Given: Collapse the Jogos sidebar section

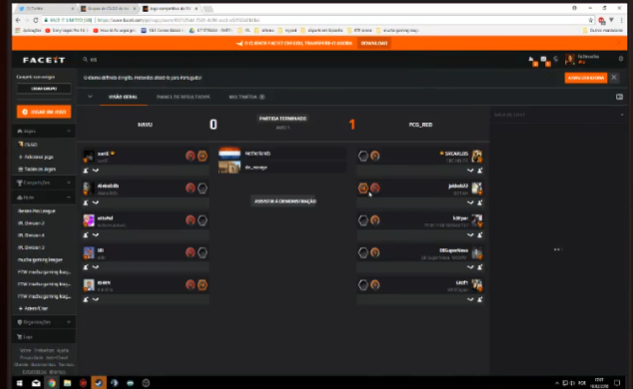Looking at the screenshot, I should click(69, 131).
